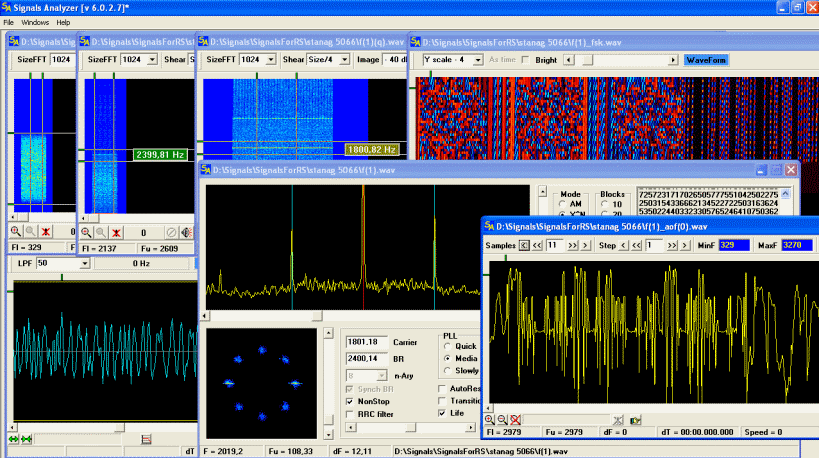This screenshot has width=819, height=458.
Task: Open the LPF 50 dropdown
Action: click(x=84, y=263)
